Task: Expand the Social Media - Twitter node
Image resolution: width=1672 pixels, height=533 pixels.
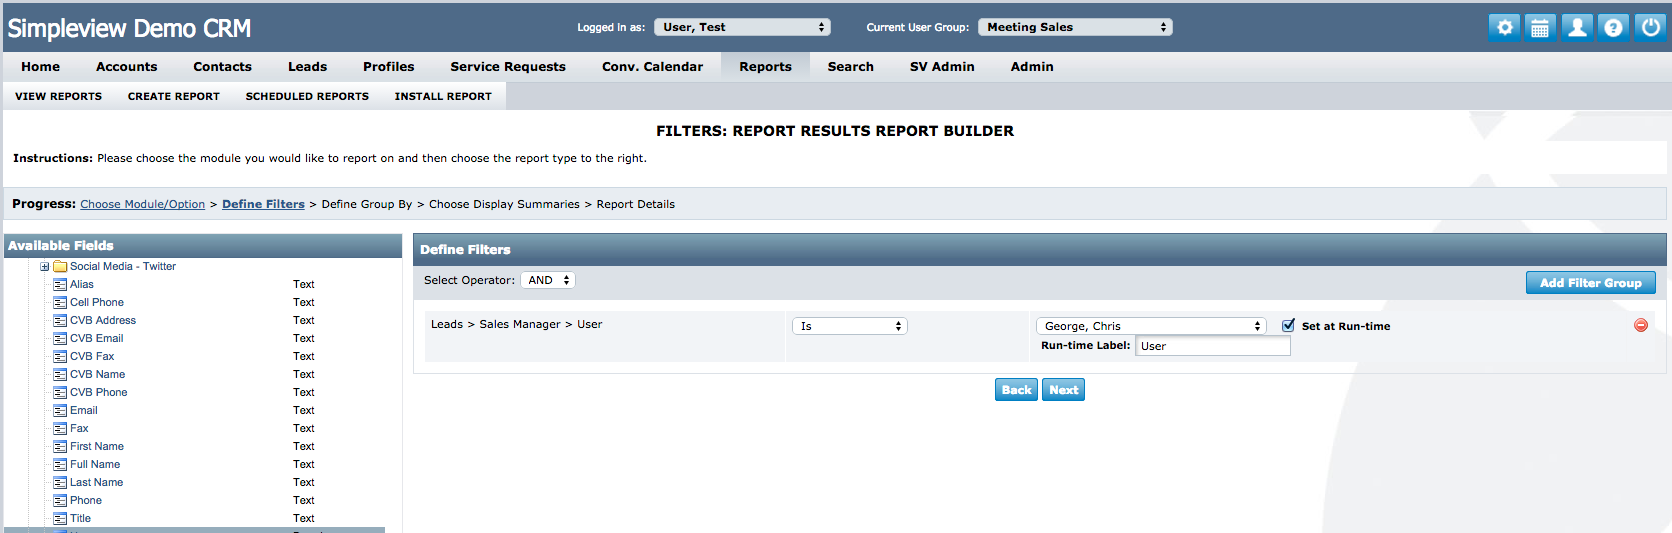Action: coord(44,267)
